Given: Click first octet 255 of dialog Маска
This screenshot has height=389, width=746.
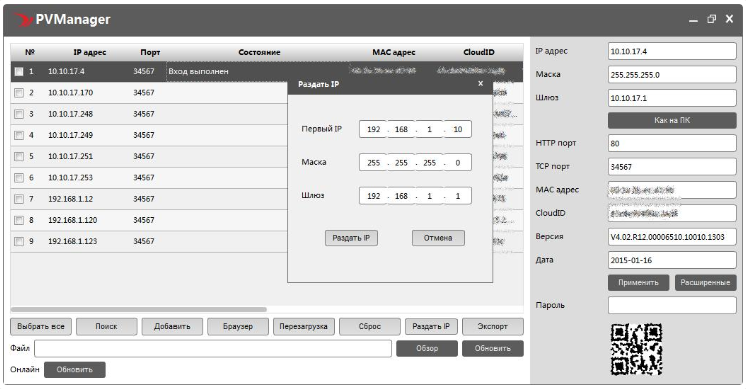Looking at the screenshot, I should pos(373,163).
